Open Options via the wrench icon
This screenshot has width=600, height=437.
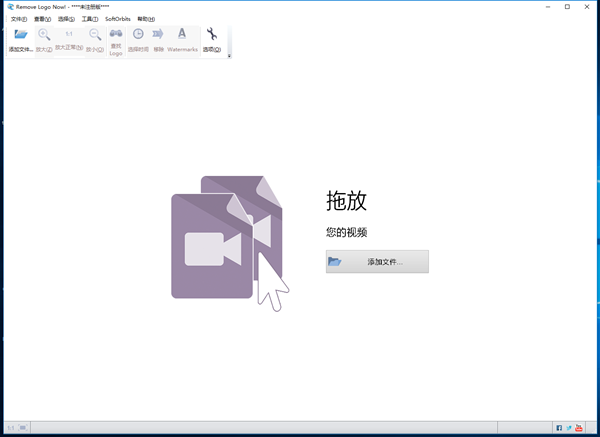click(212, 34)
